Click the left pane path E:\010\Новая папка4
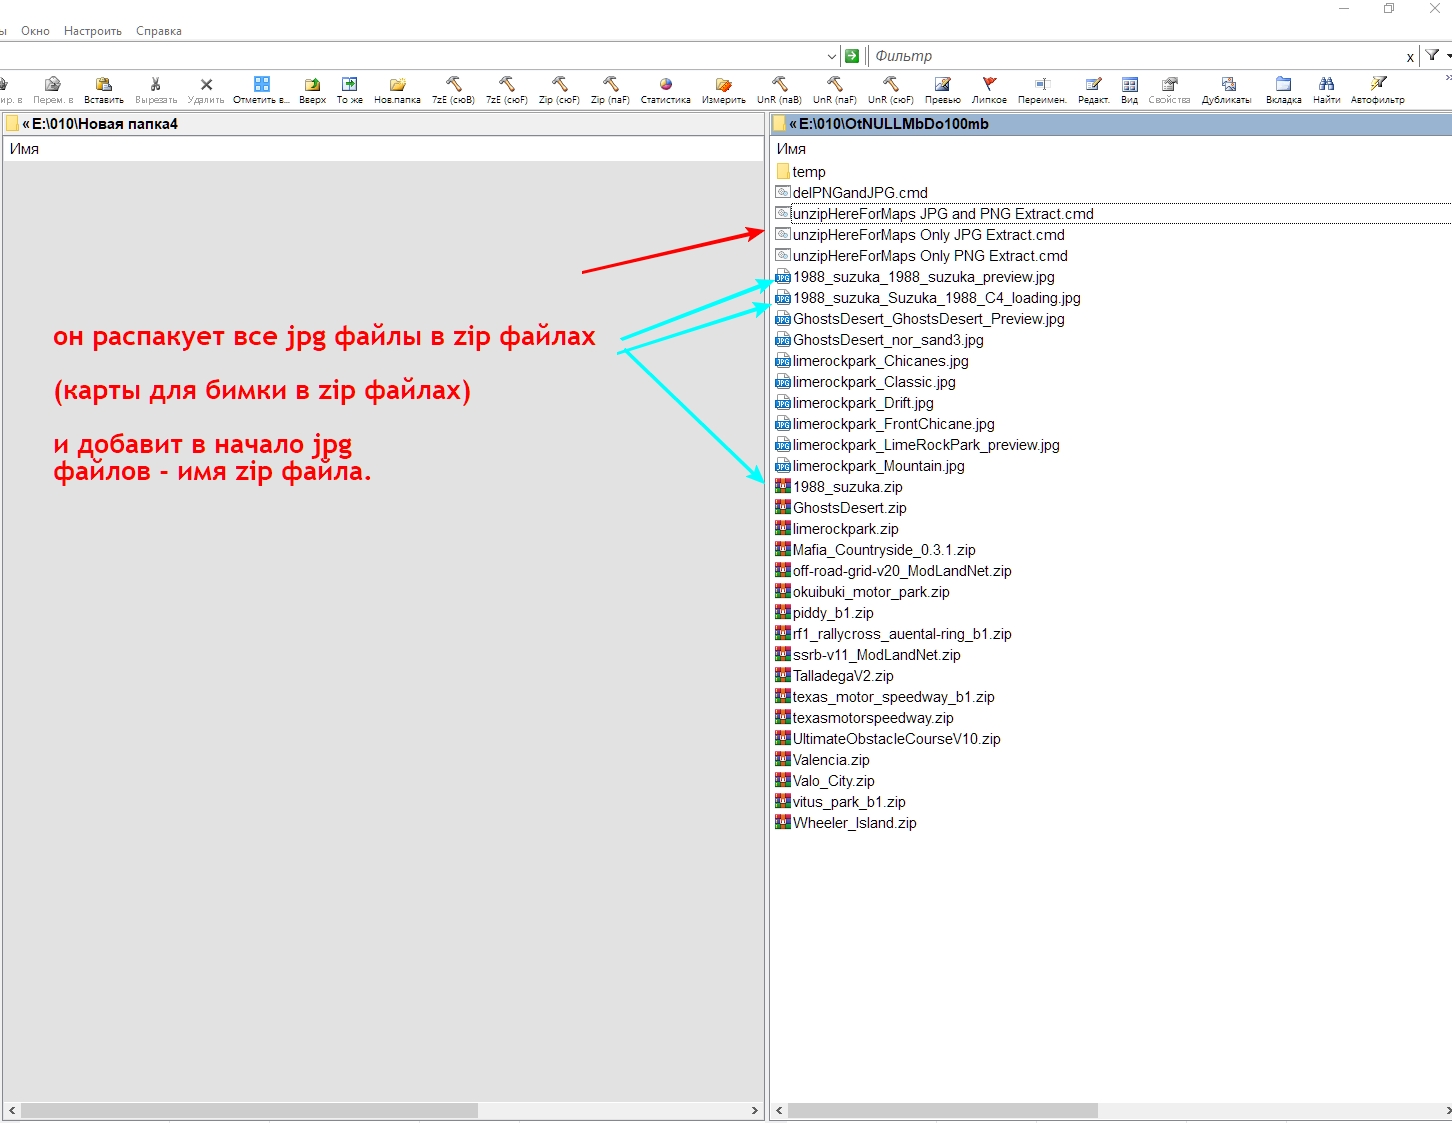The width and height of the screenshot is (1452, 1123). pos(104,124)
